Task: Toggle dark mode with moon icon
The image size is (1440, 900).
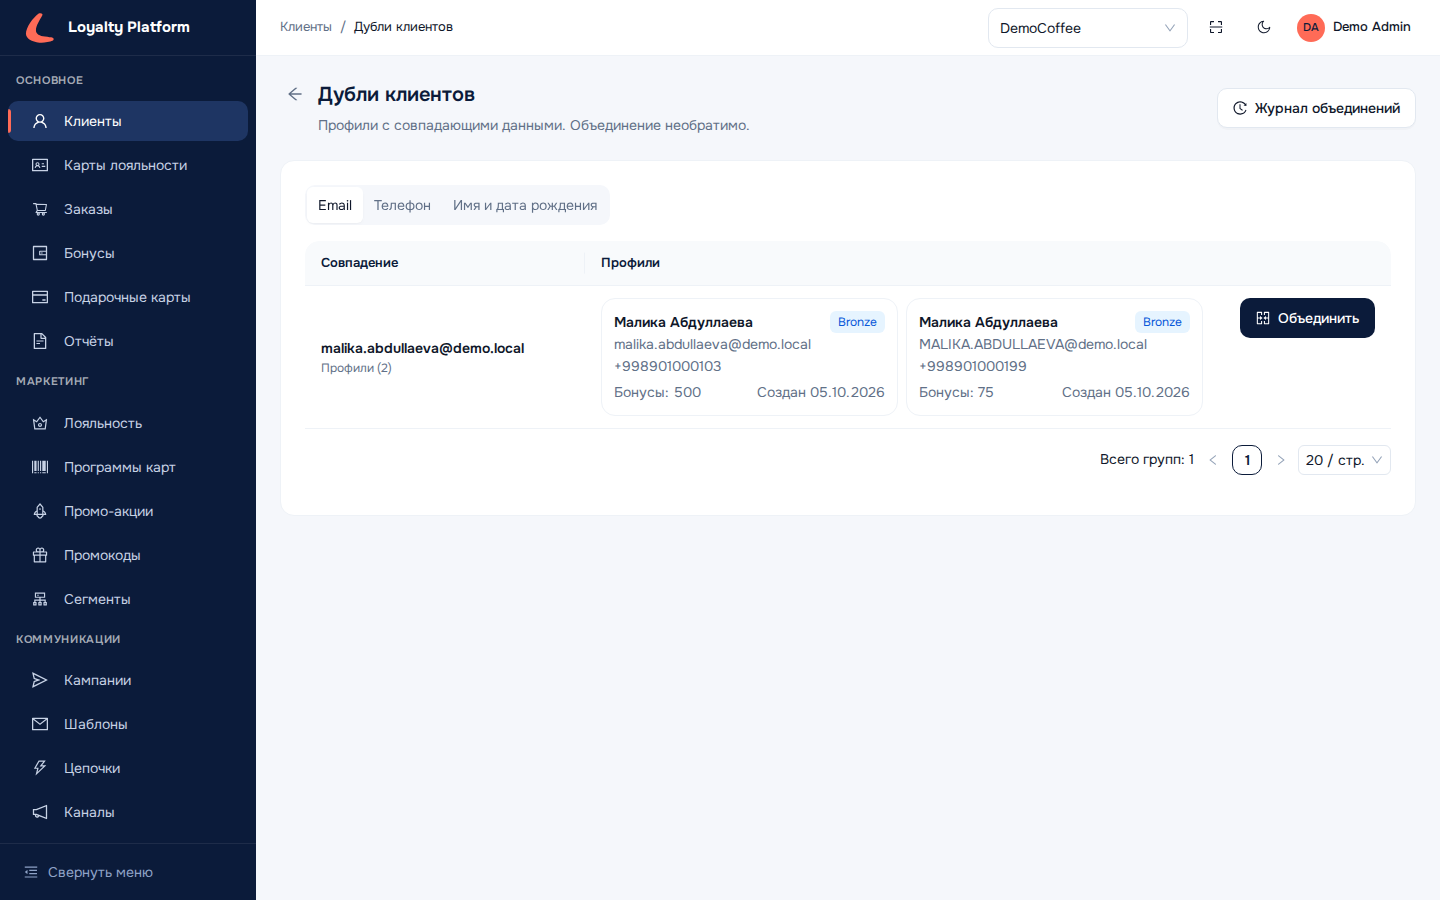Action: [x=1264, y=27]
